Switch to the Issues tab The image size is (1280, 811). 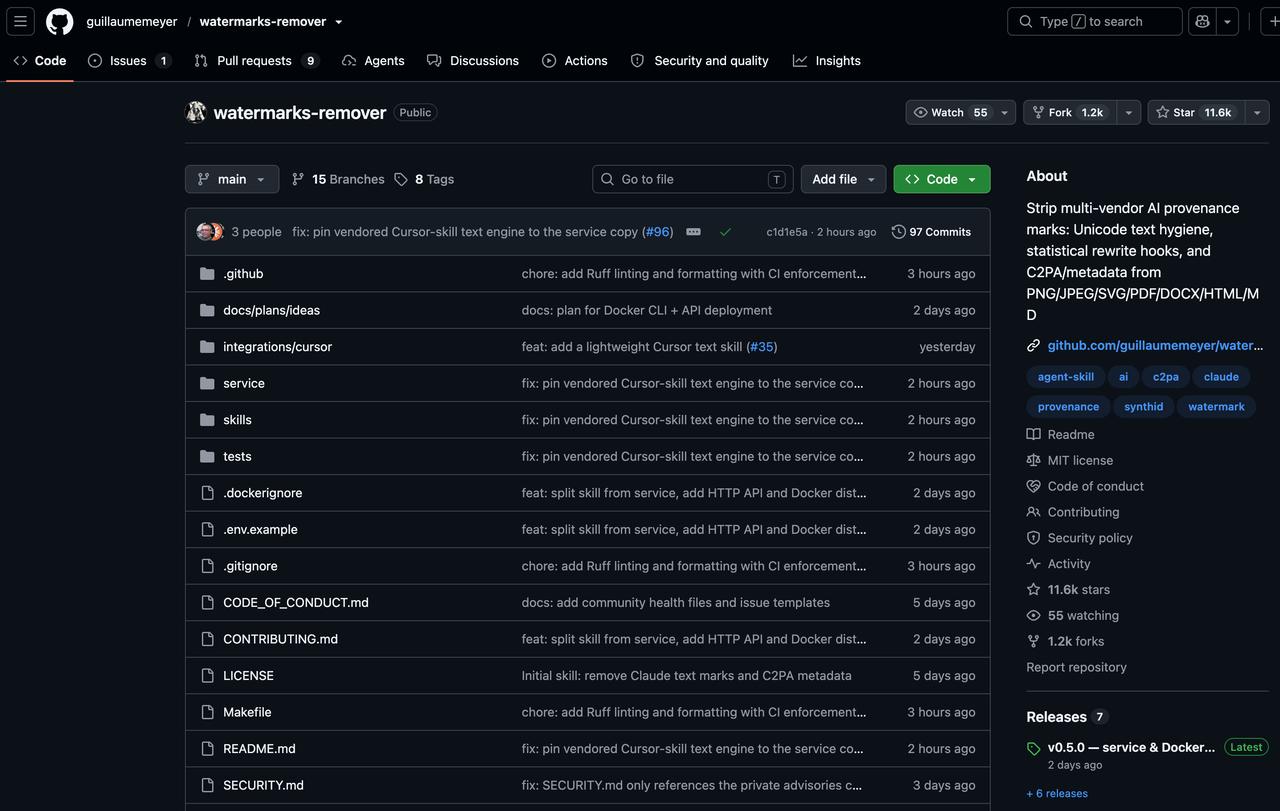129,61
